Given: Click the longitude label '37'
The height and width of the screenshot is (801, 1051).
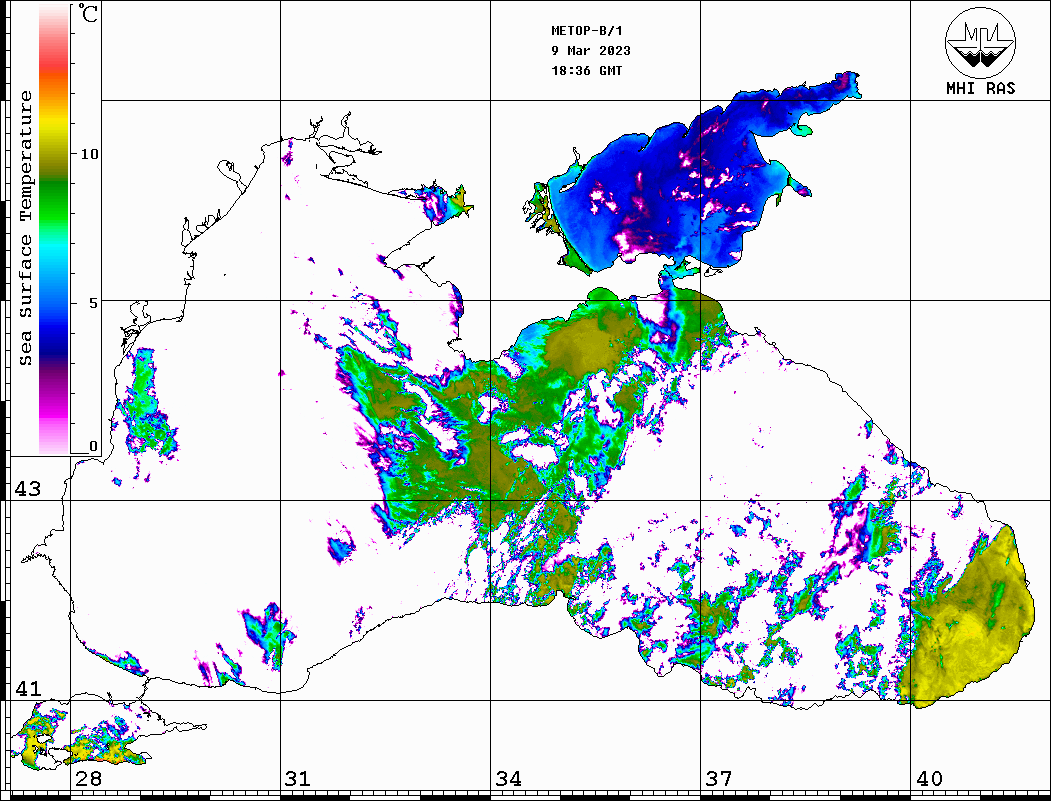Looking at the screenshot, I should 719,779.
